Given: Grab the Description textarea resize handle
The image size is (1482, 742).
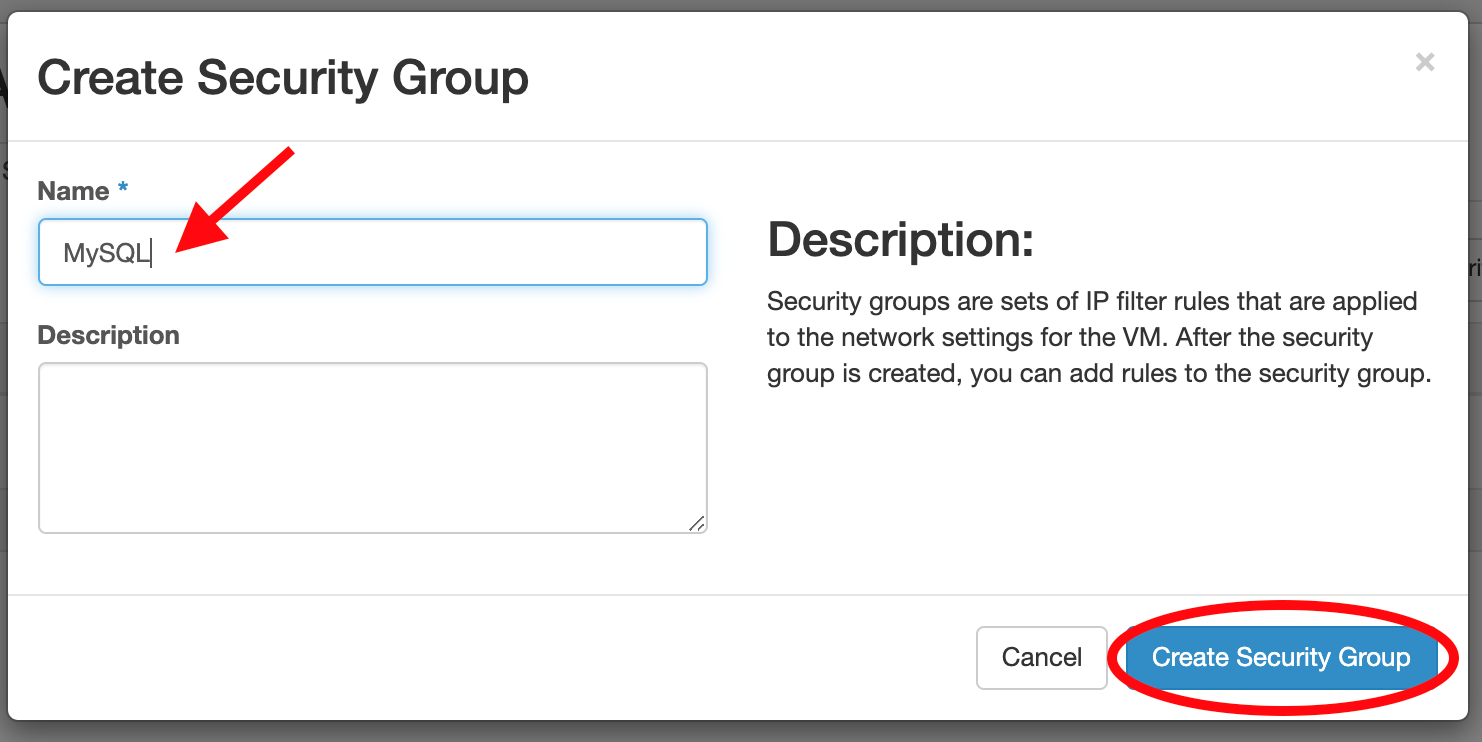Looking at the screenshot, I should [x=697, y=523].
